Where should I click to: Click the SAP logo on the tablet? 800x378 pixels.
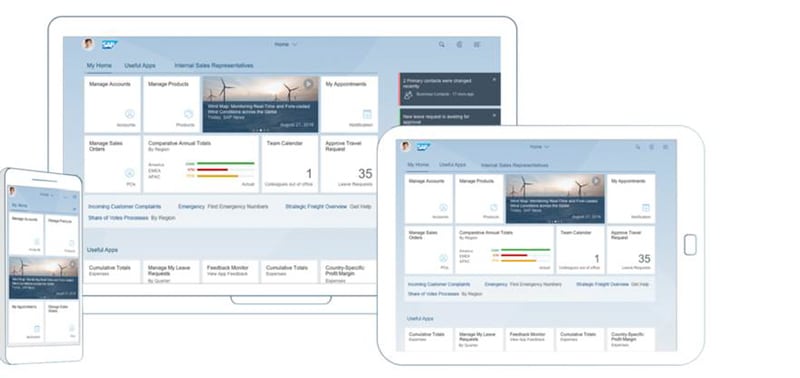tap(423, 147)
